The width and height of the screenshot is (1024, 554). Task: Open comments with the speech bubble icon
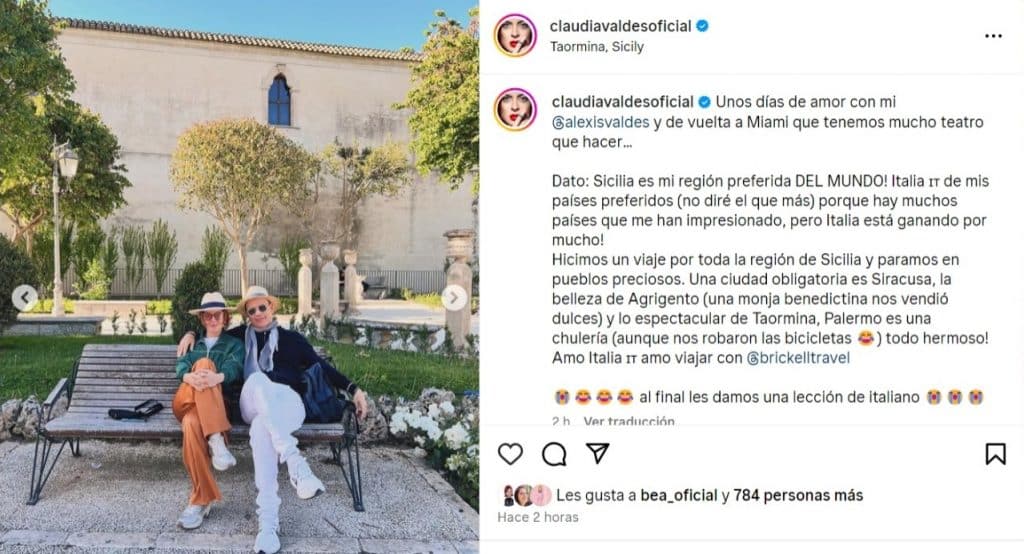[x=554, y=453]
